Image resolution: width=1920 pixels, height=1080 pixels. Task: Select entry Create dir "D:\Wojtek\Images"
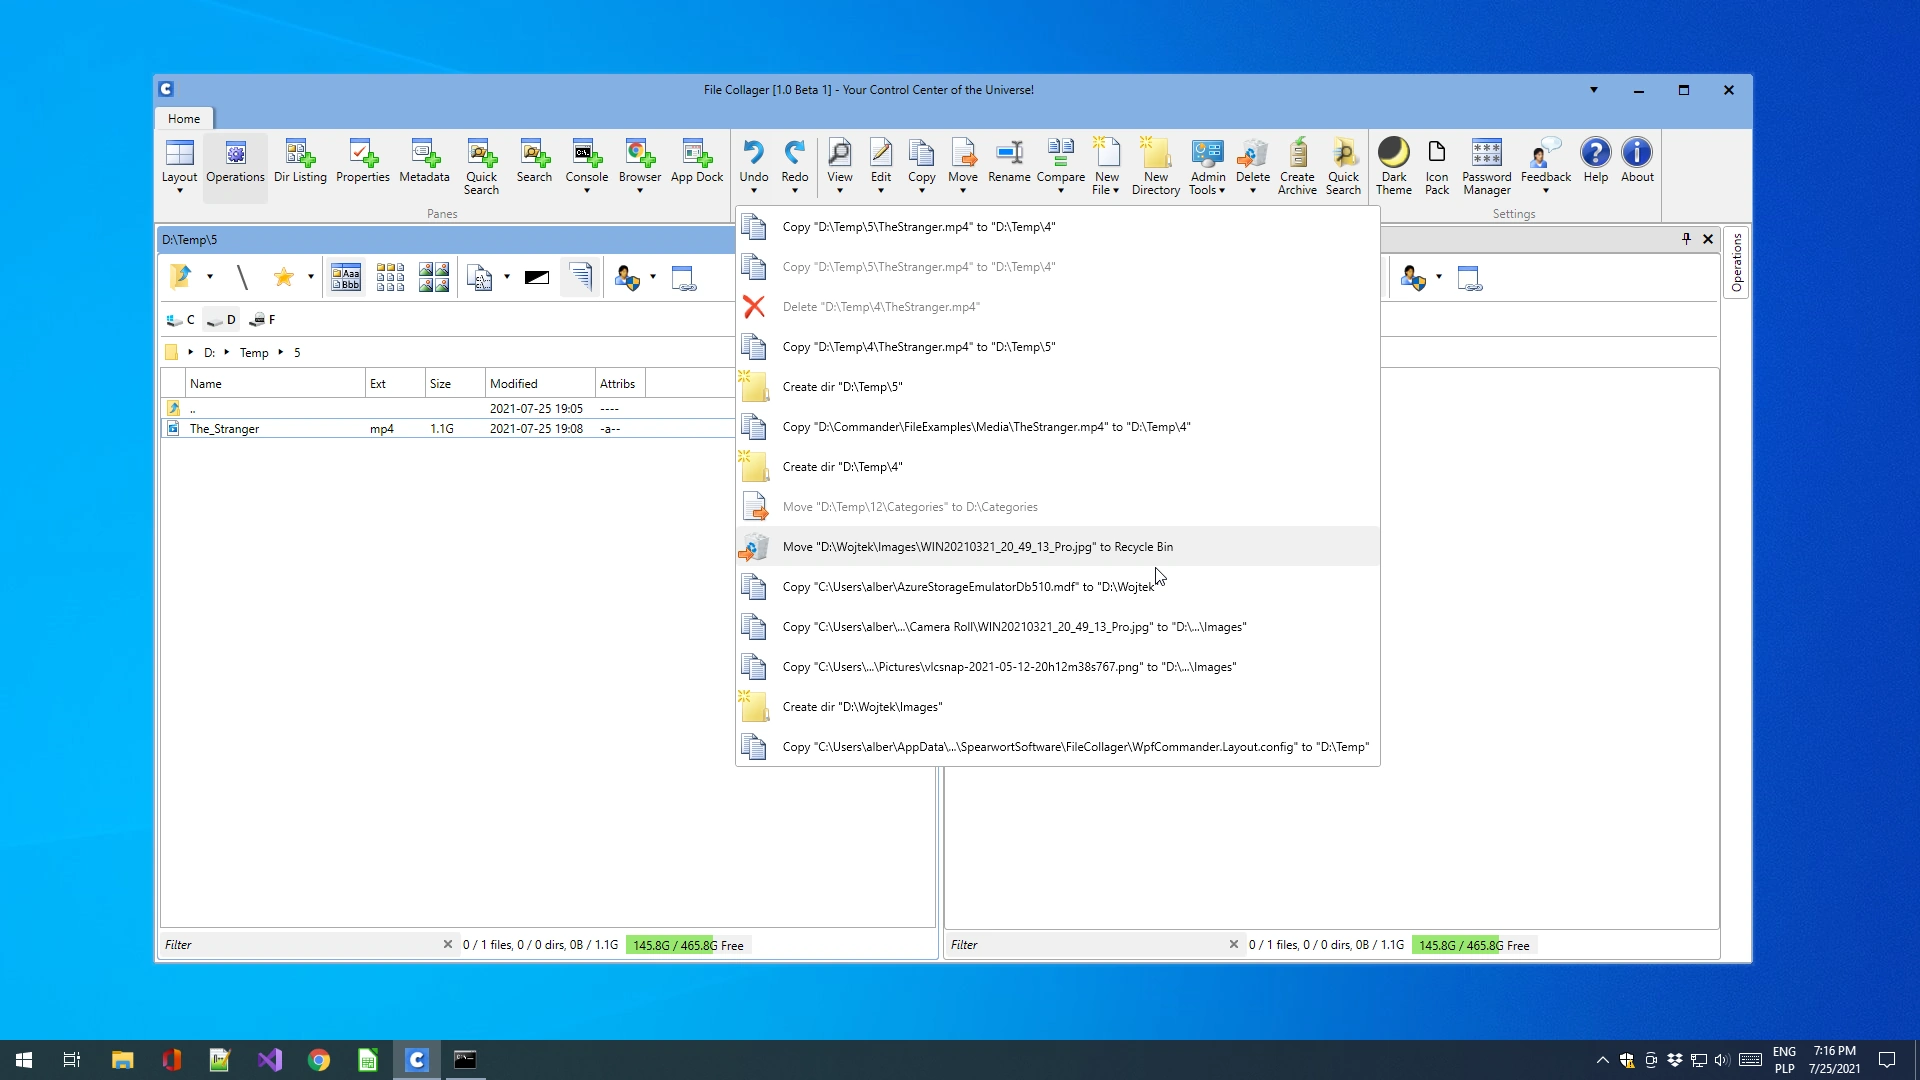1057,706
